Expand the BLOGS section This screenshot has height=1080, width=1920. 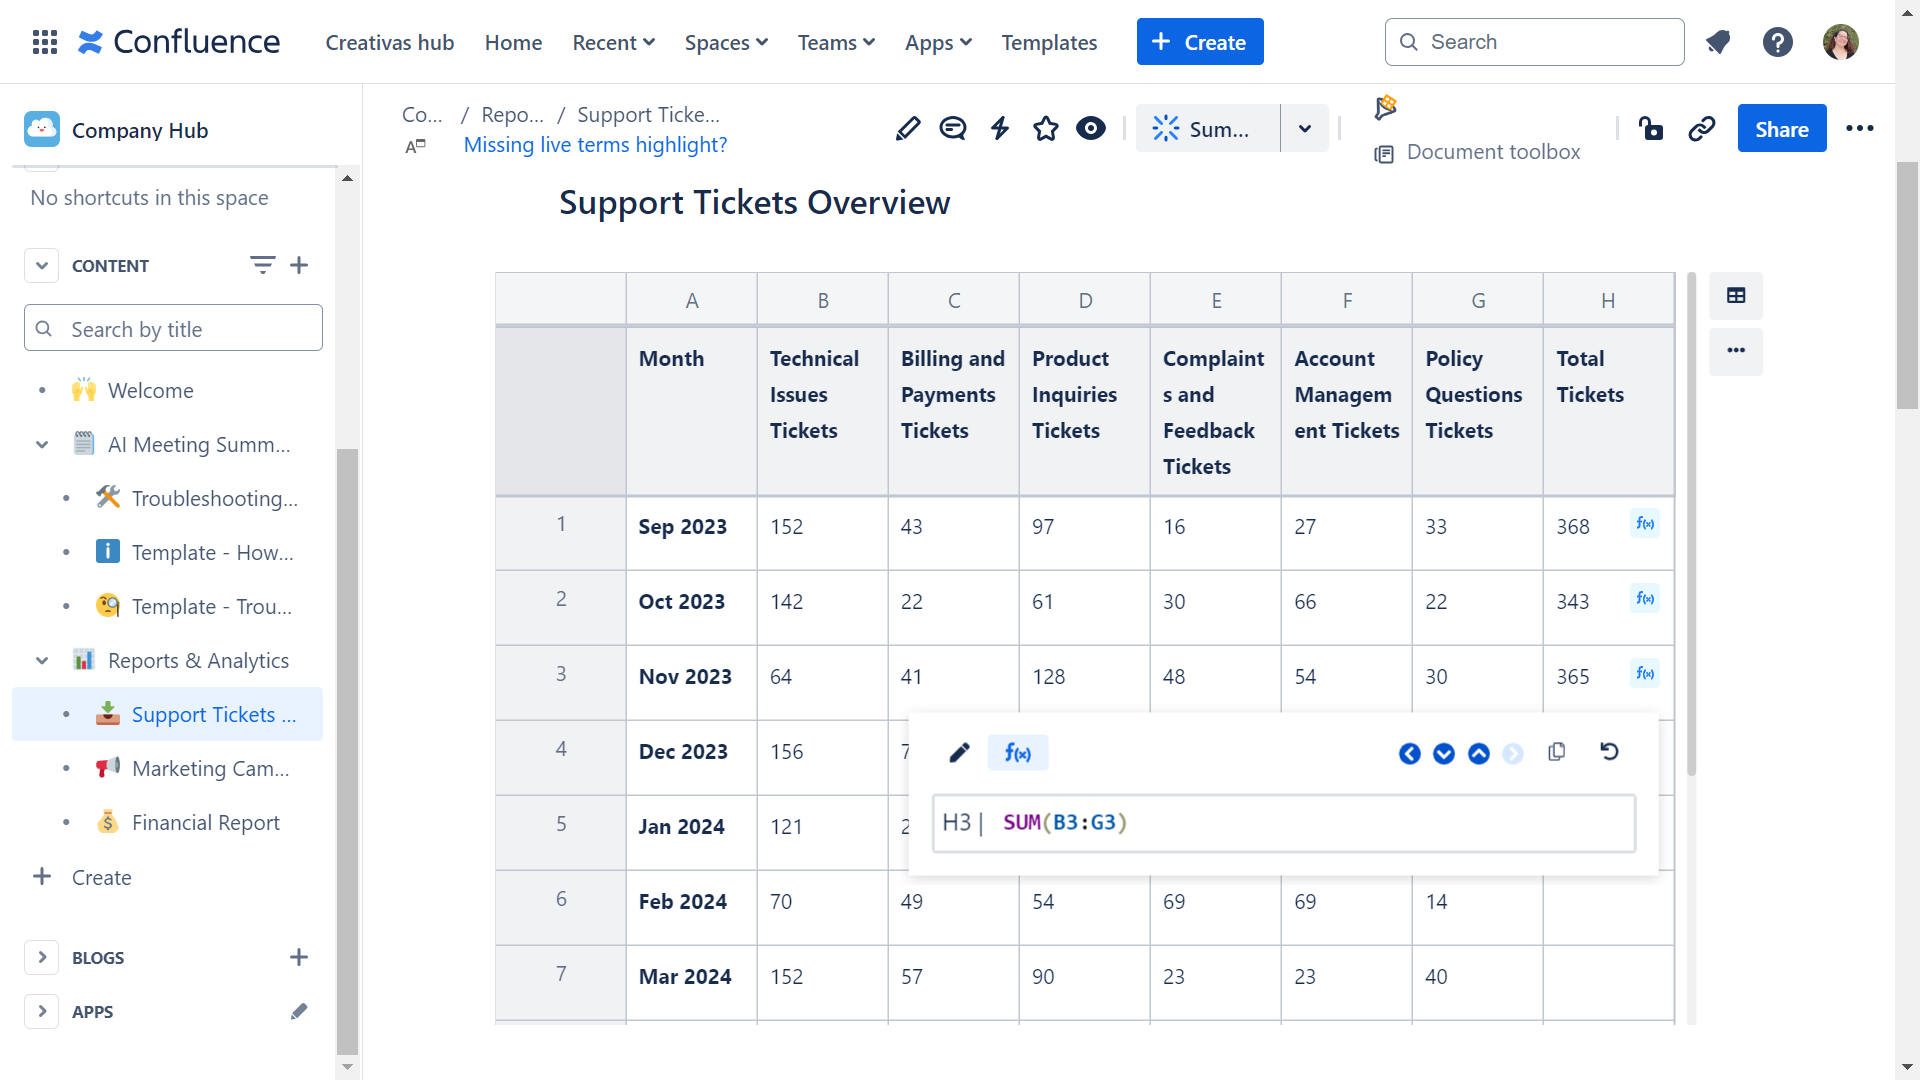point(42,957)
